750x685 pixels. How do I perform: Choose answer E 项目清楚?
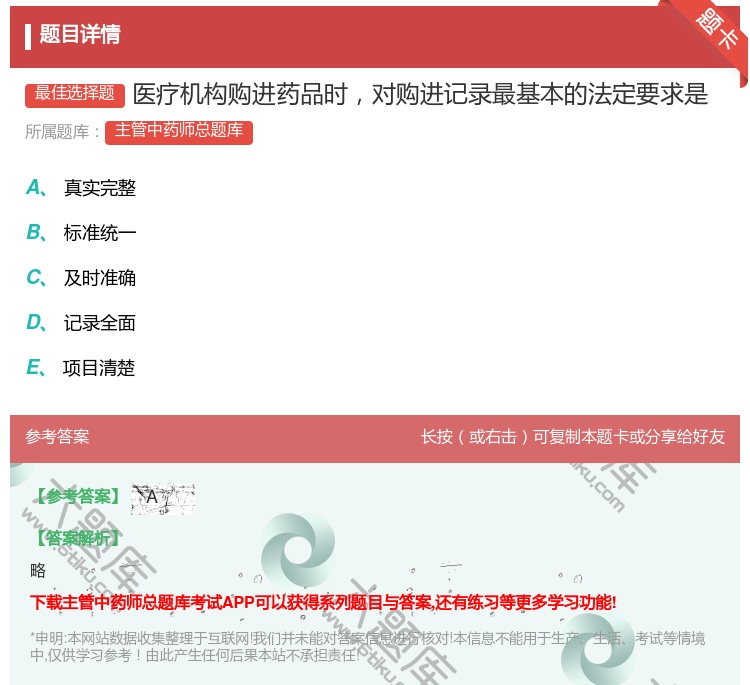(98, 368)
